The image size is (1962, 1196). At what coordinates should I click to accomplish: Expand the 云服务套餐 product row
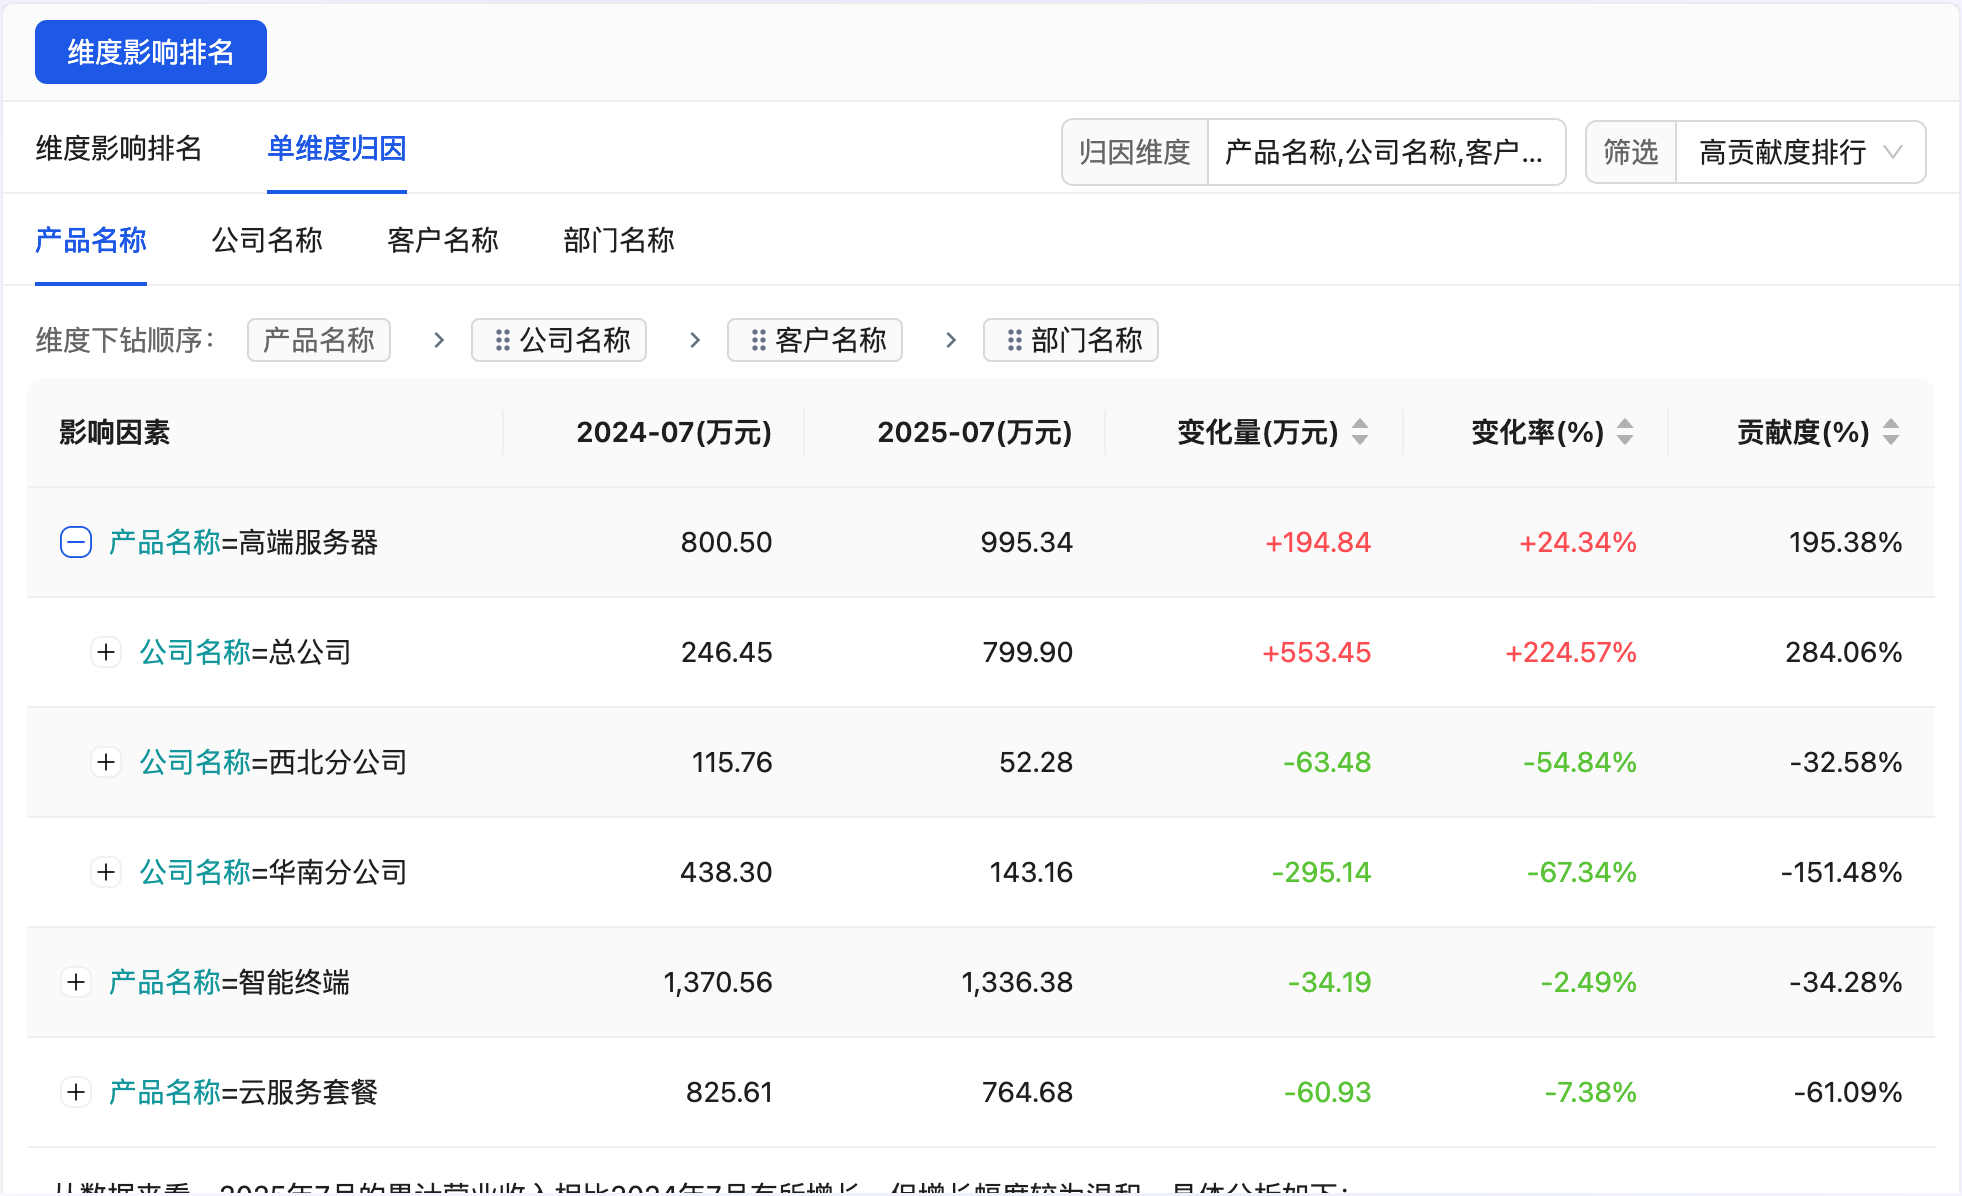pyautogui.click(x=75, y=1092)
